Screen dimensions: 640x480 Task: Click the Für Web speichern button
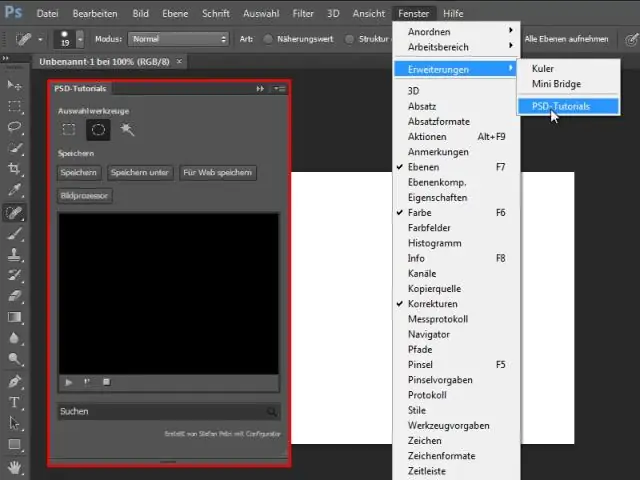(x=218, y=173)
